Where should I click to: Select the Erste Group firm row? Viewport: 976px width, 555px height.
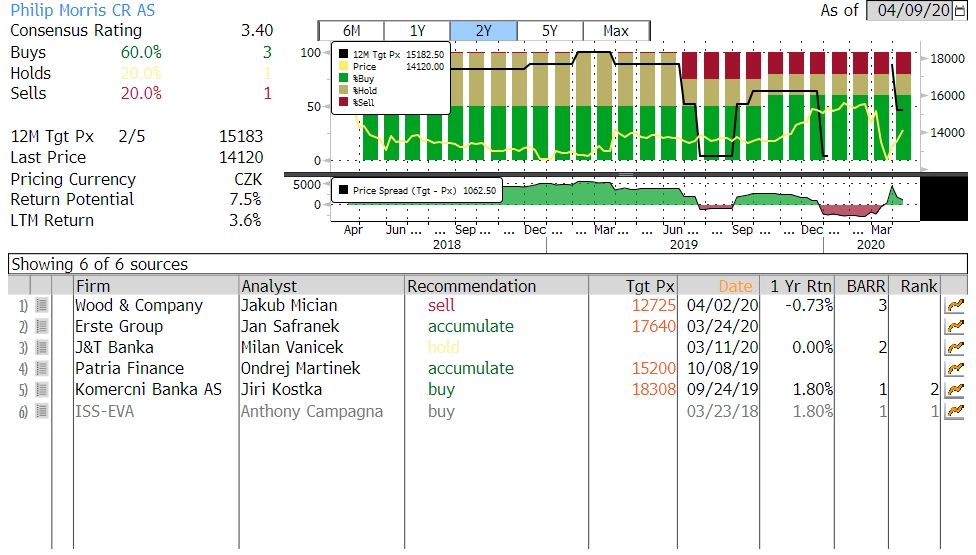coord(119,327)
